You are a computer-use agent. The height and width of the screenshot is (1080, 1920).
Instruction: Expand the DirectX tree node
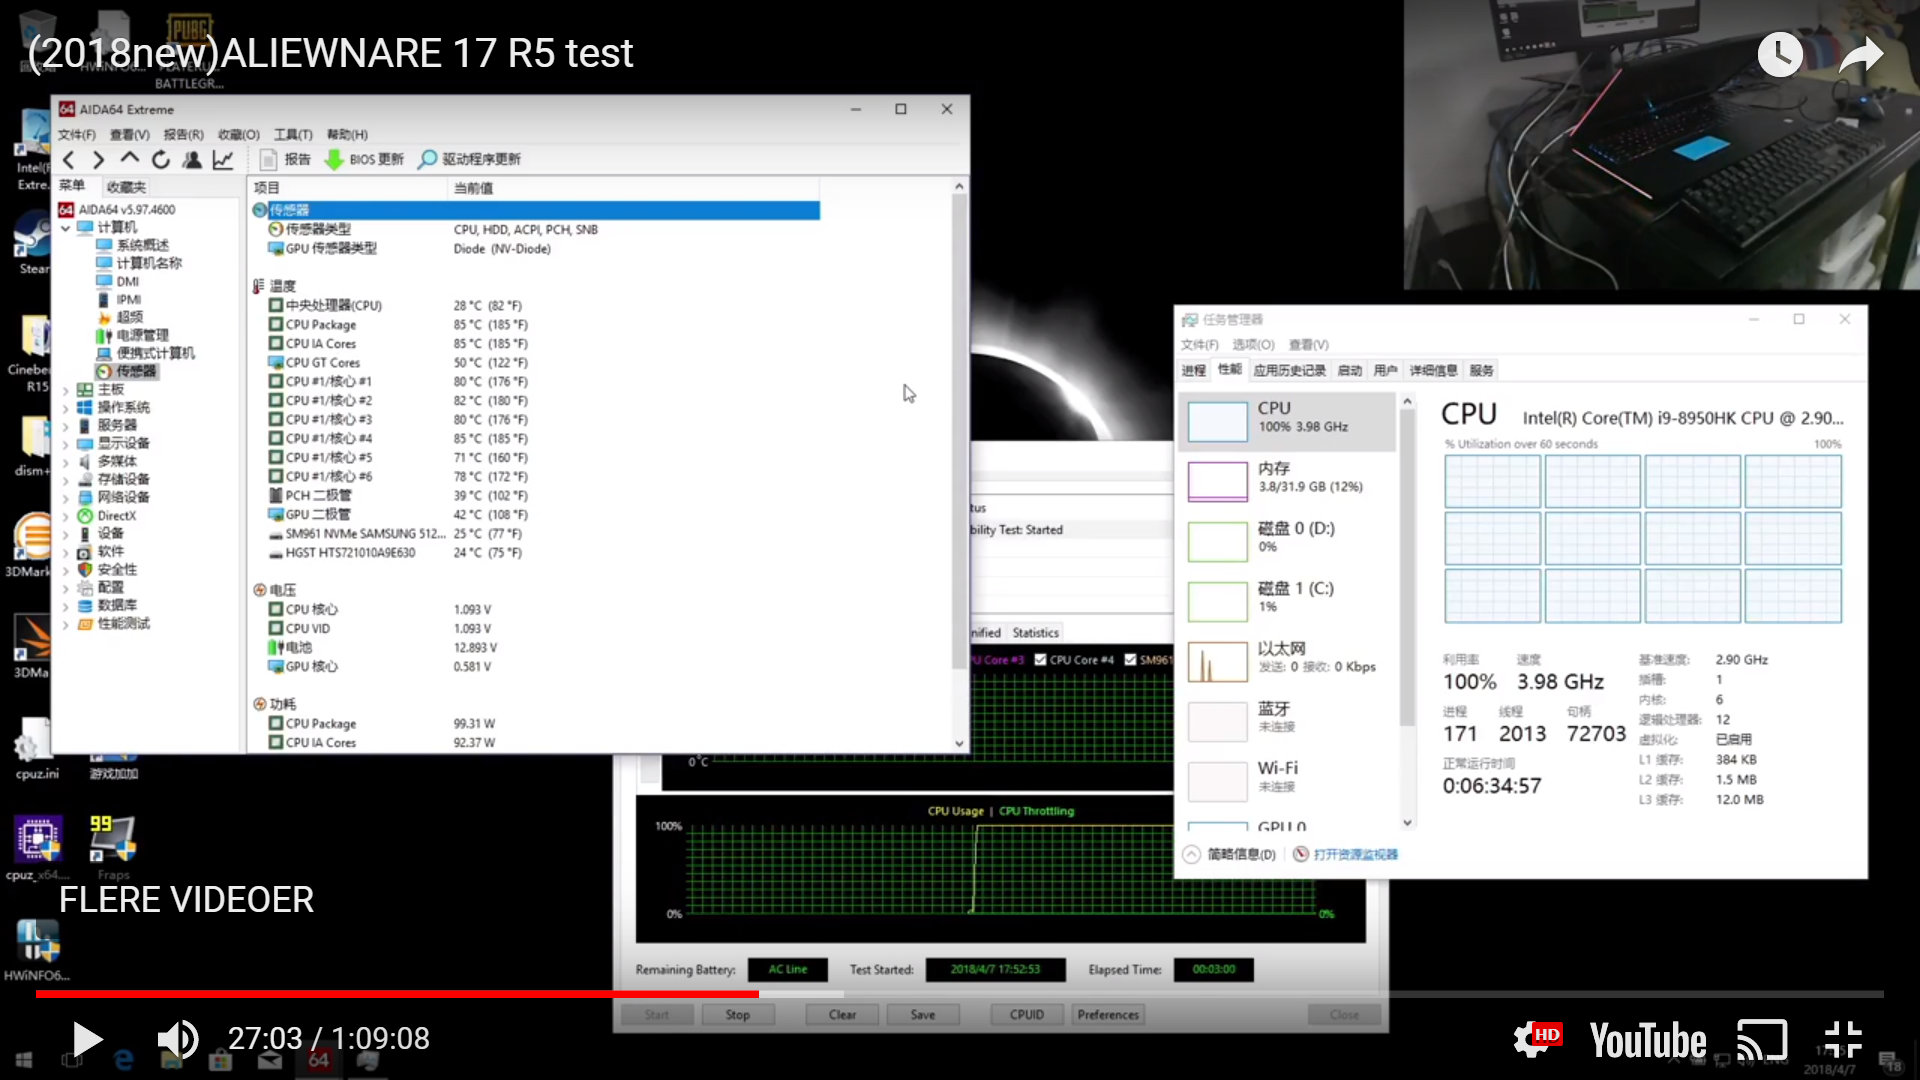(66, 517)
